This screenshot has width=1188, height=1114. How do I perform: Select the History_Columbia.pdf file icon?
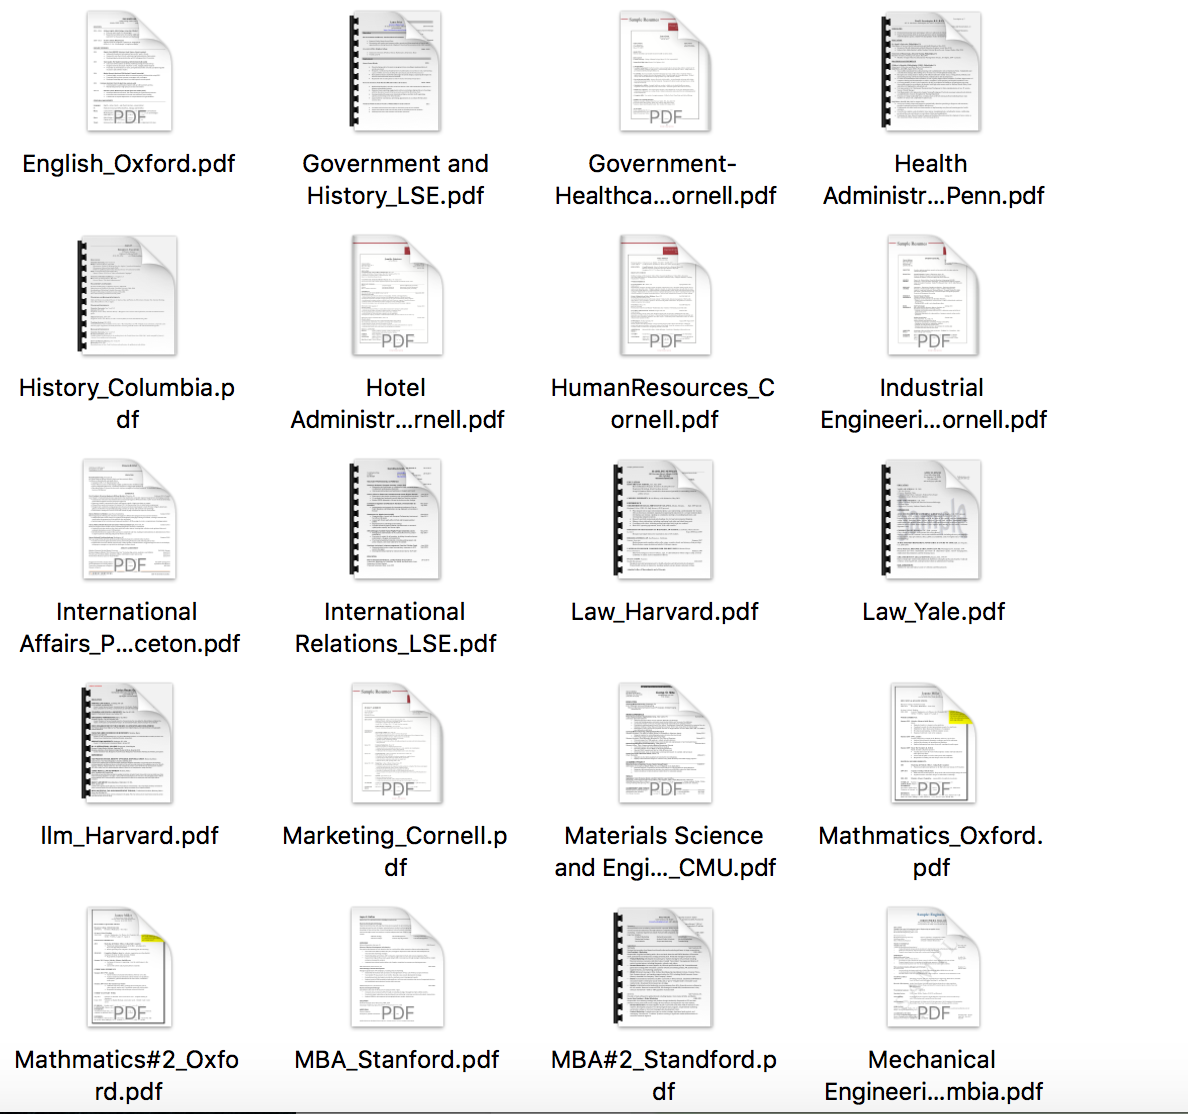[x=127, y=295]
